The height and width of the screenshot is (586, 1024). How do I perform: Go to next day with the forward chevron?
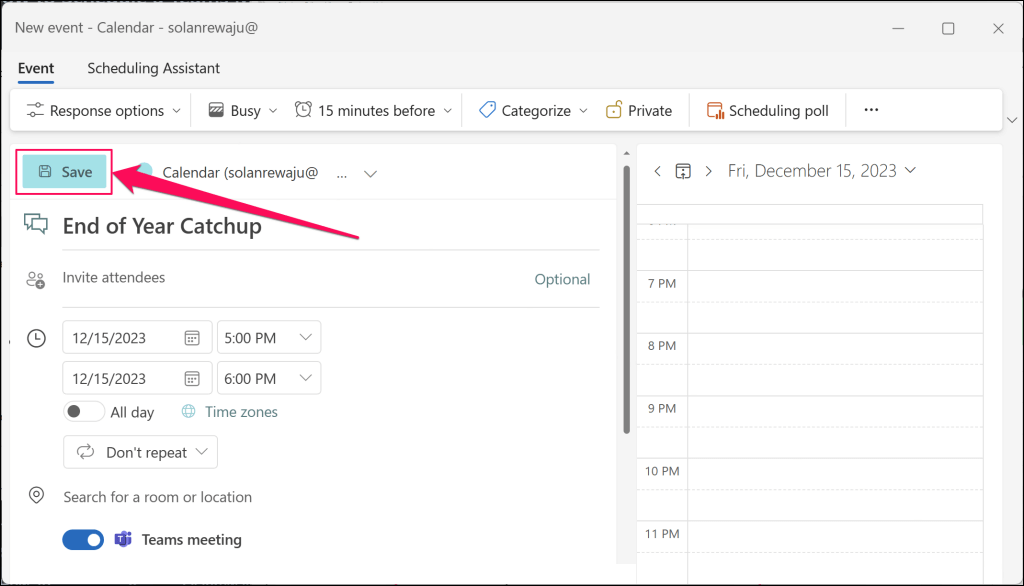709,170
